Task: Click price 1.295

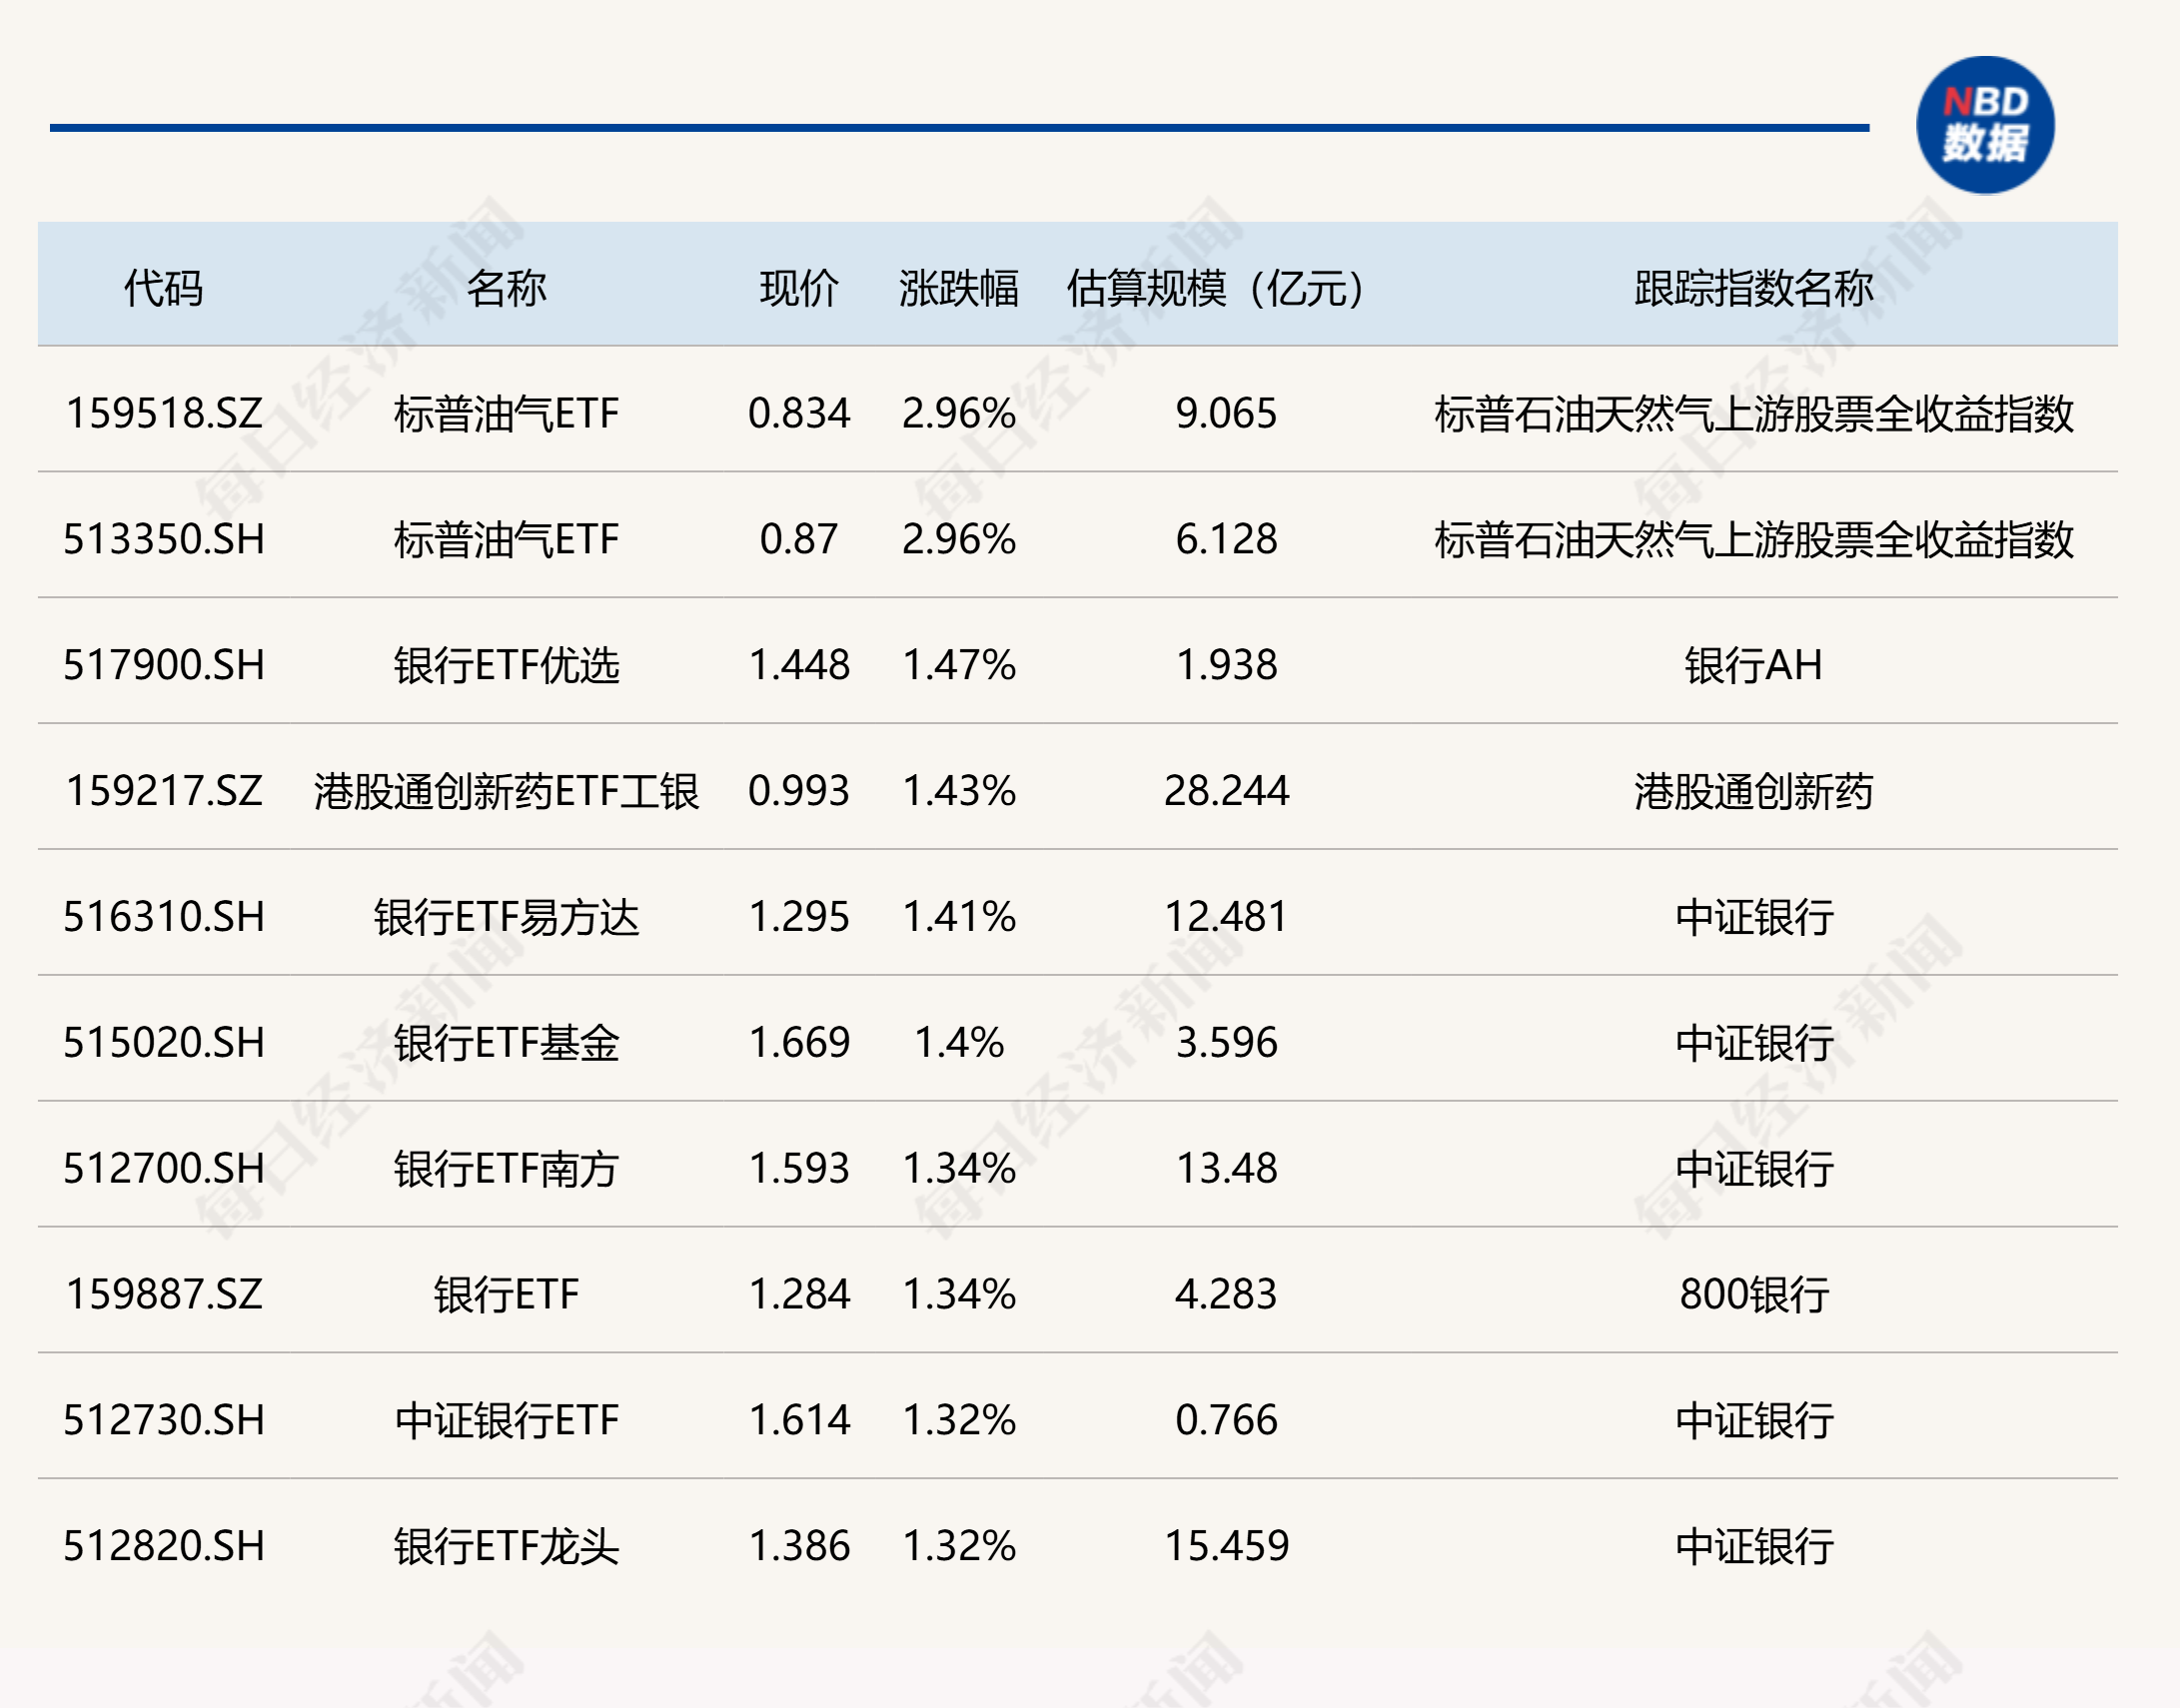Action: coord(799,917)
